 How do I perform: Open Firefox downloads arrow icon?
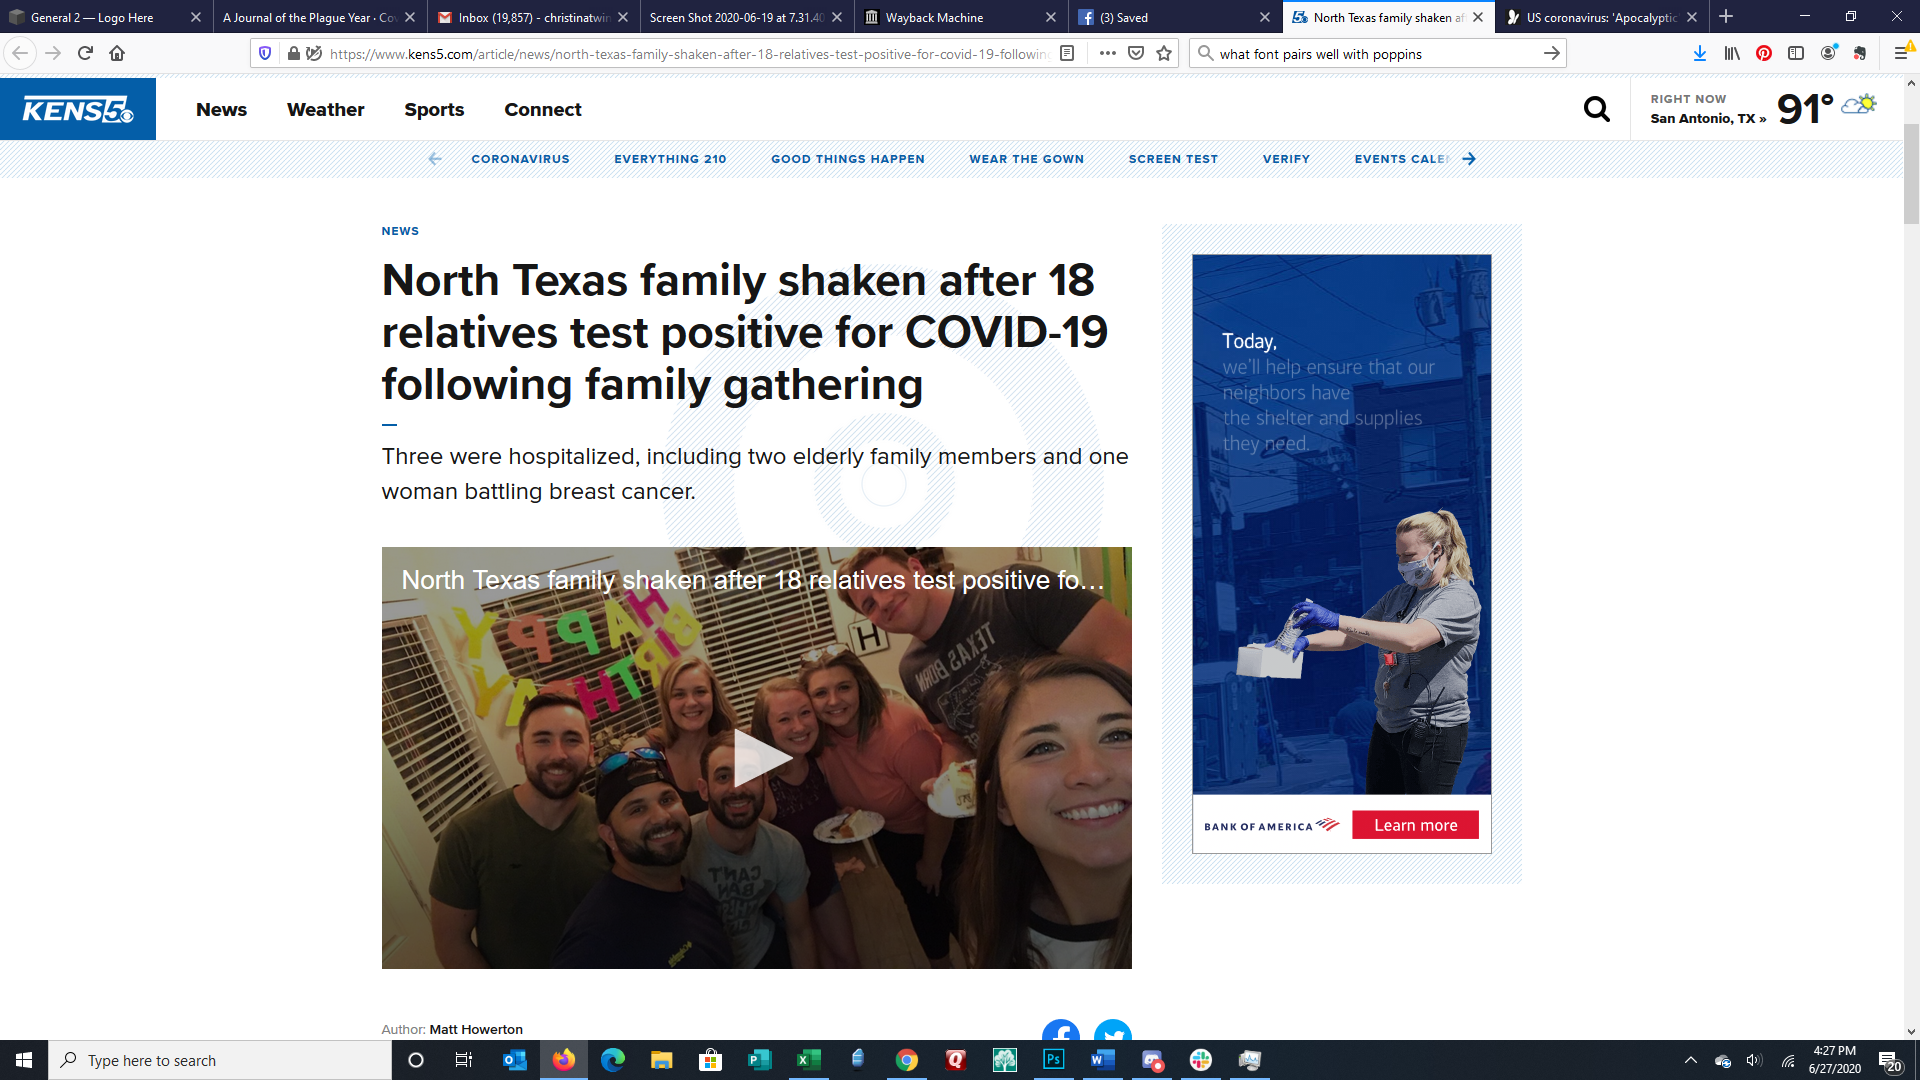pyautogui.click(x=1699, y=54)
